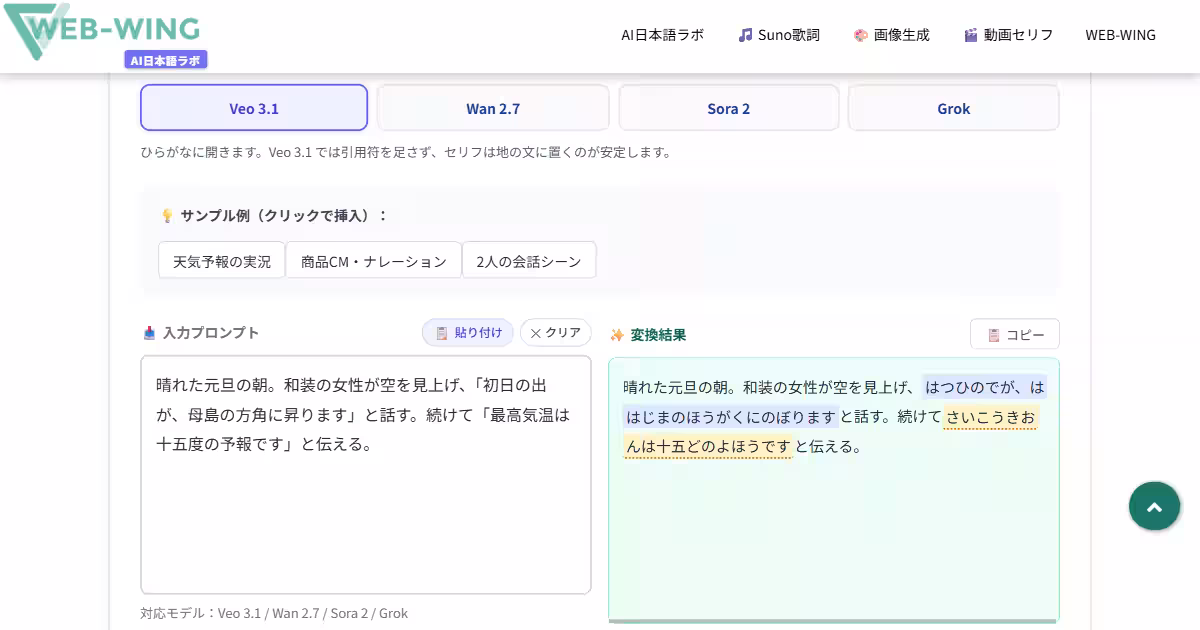Click the clapperboard icon in 動画セリフ
Screen dimensions: 1200x630
970,35
